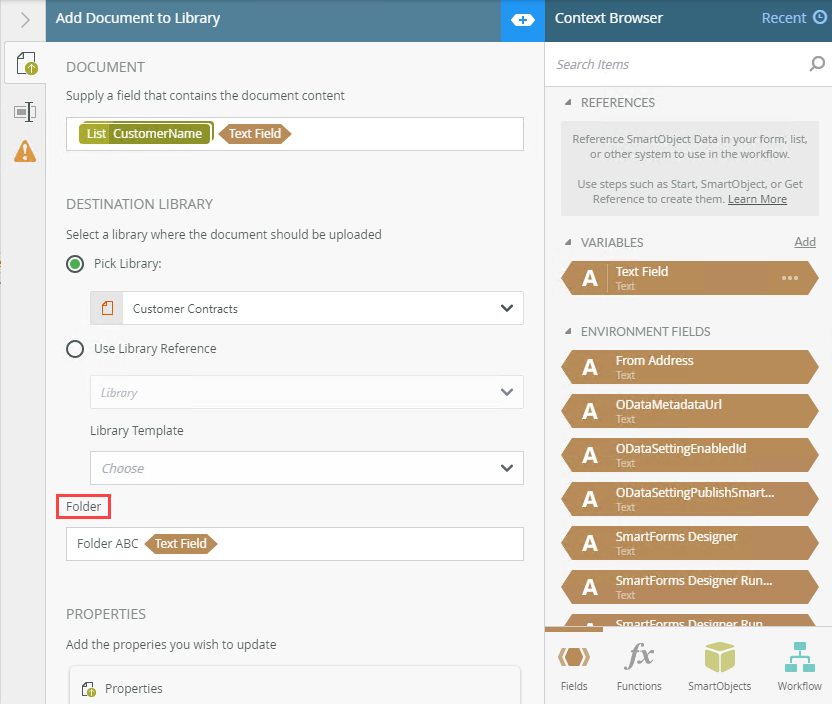
Task: Select the Pick Library radio button
Action: click(x=75, y=264)
